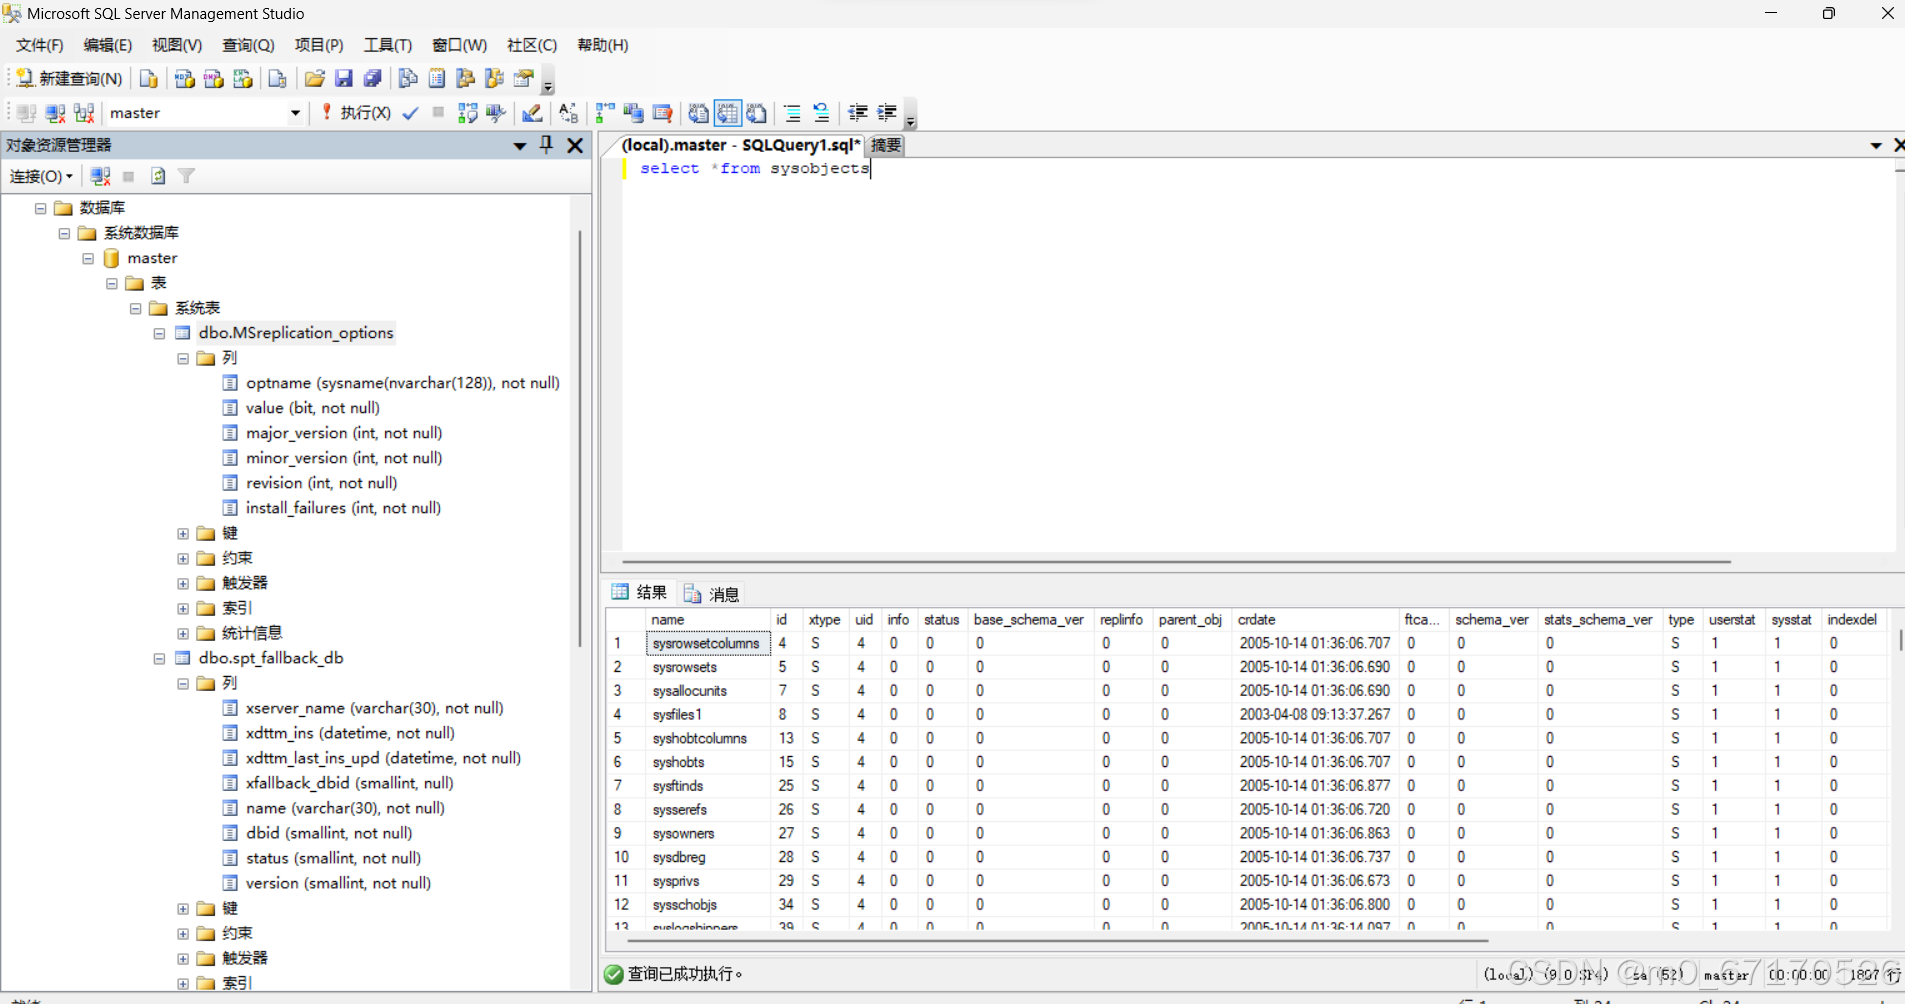The height and width of the screenshot is (1004, 1905).
Task: Select the 结果 results tab
Action: coord(640,593)
